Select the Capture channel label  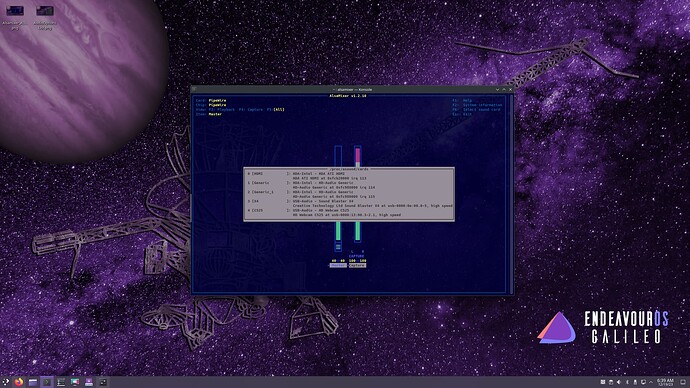pyautogui.click(x=357, y=265)
